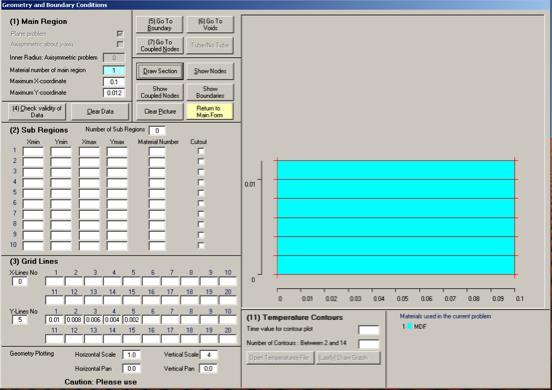
Task: Click the Xmin field of sub region 5
Action: 33,194
